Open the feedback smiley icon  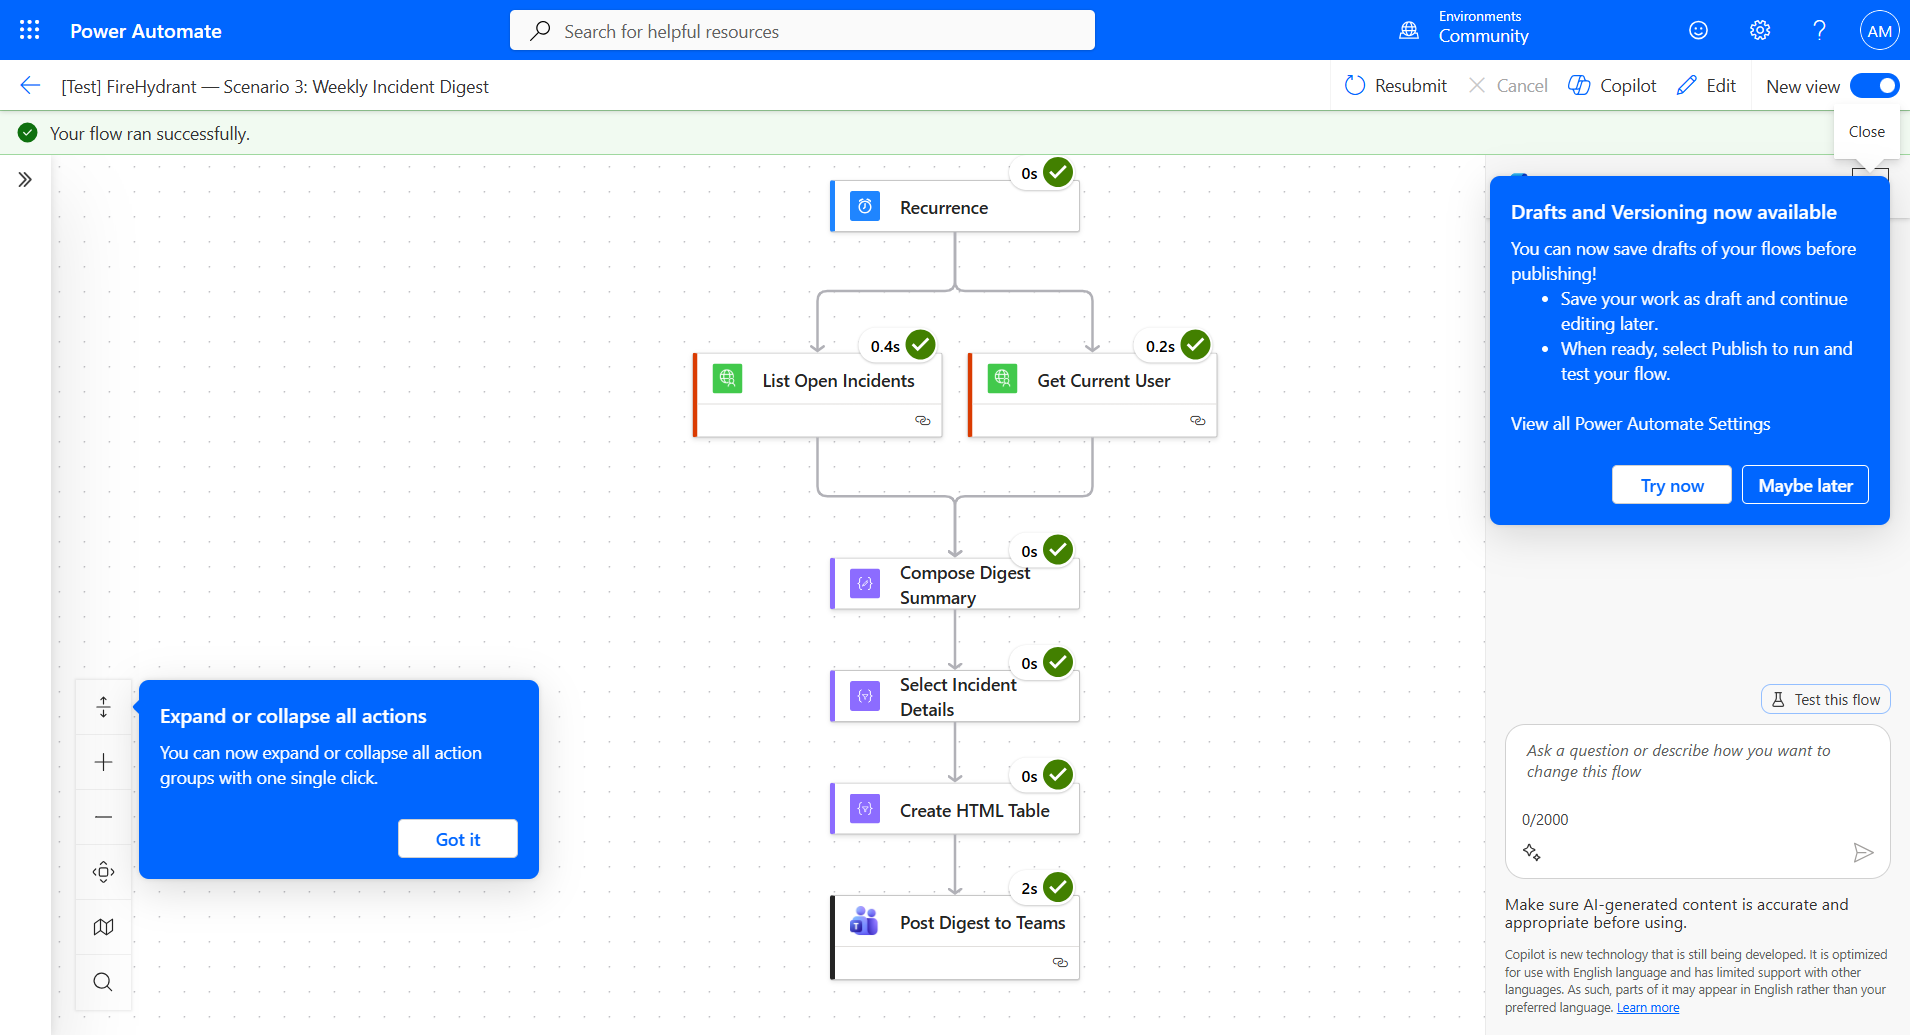pos(1698,30)
